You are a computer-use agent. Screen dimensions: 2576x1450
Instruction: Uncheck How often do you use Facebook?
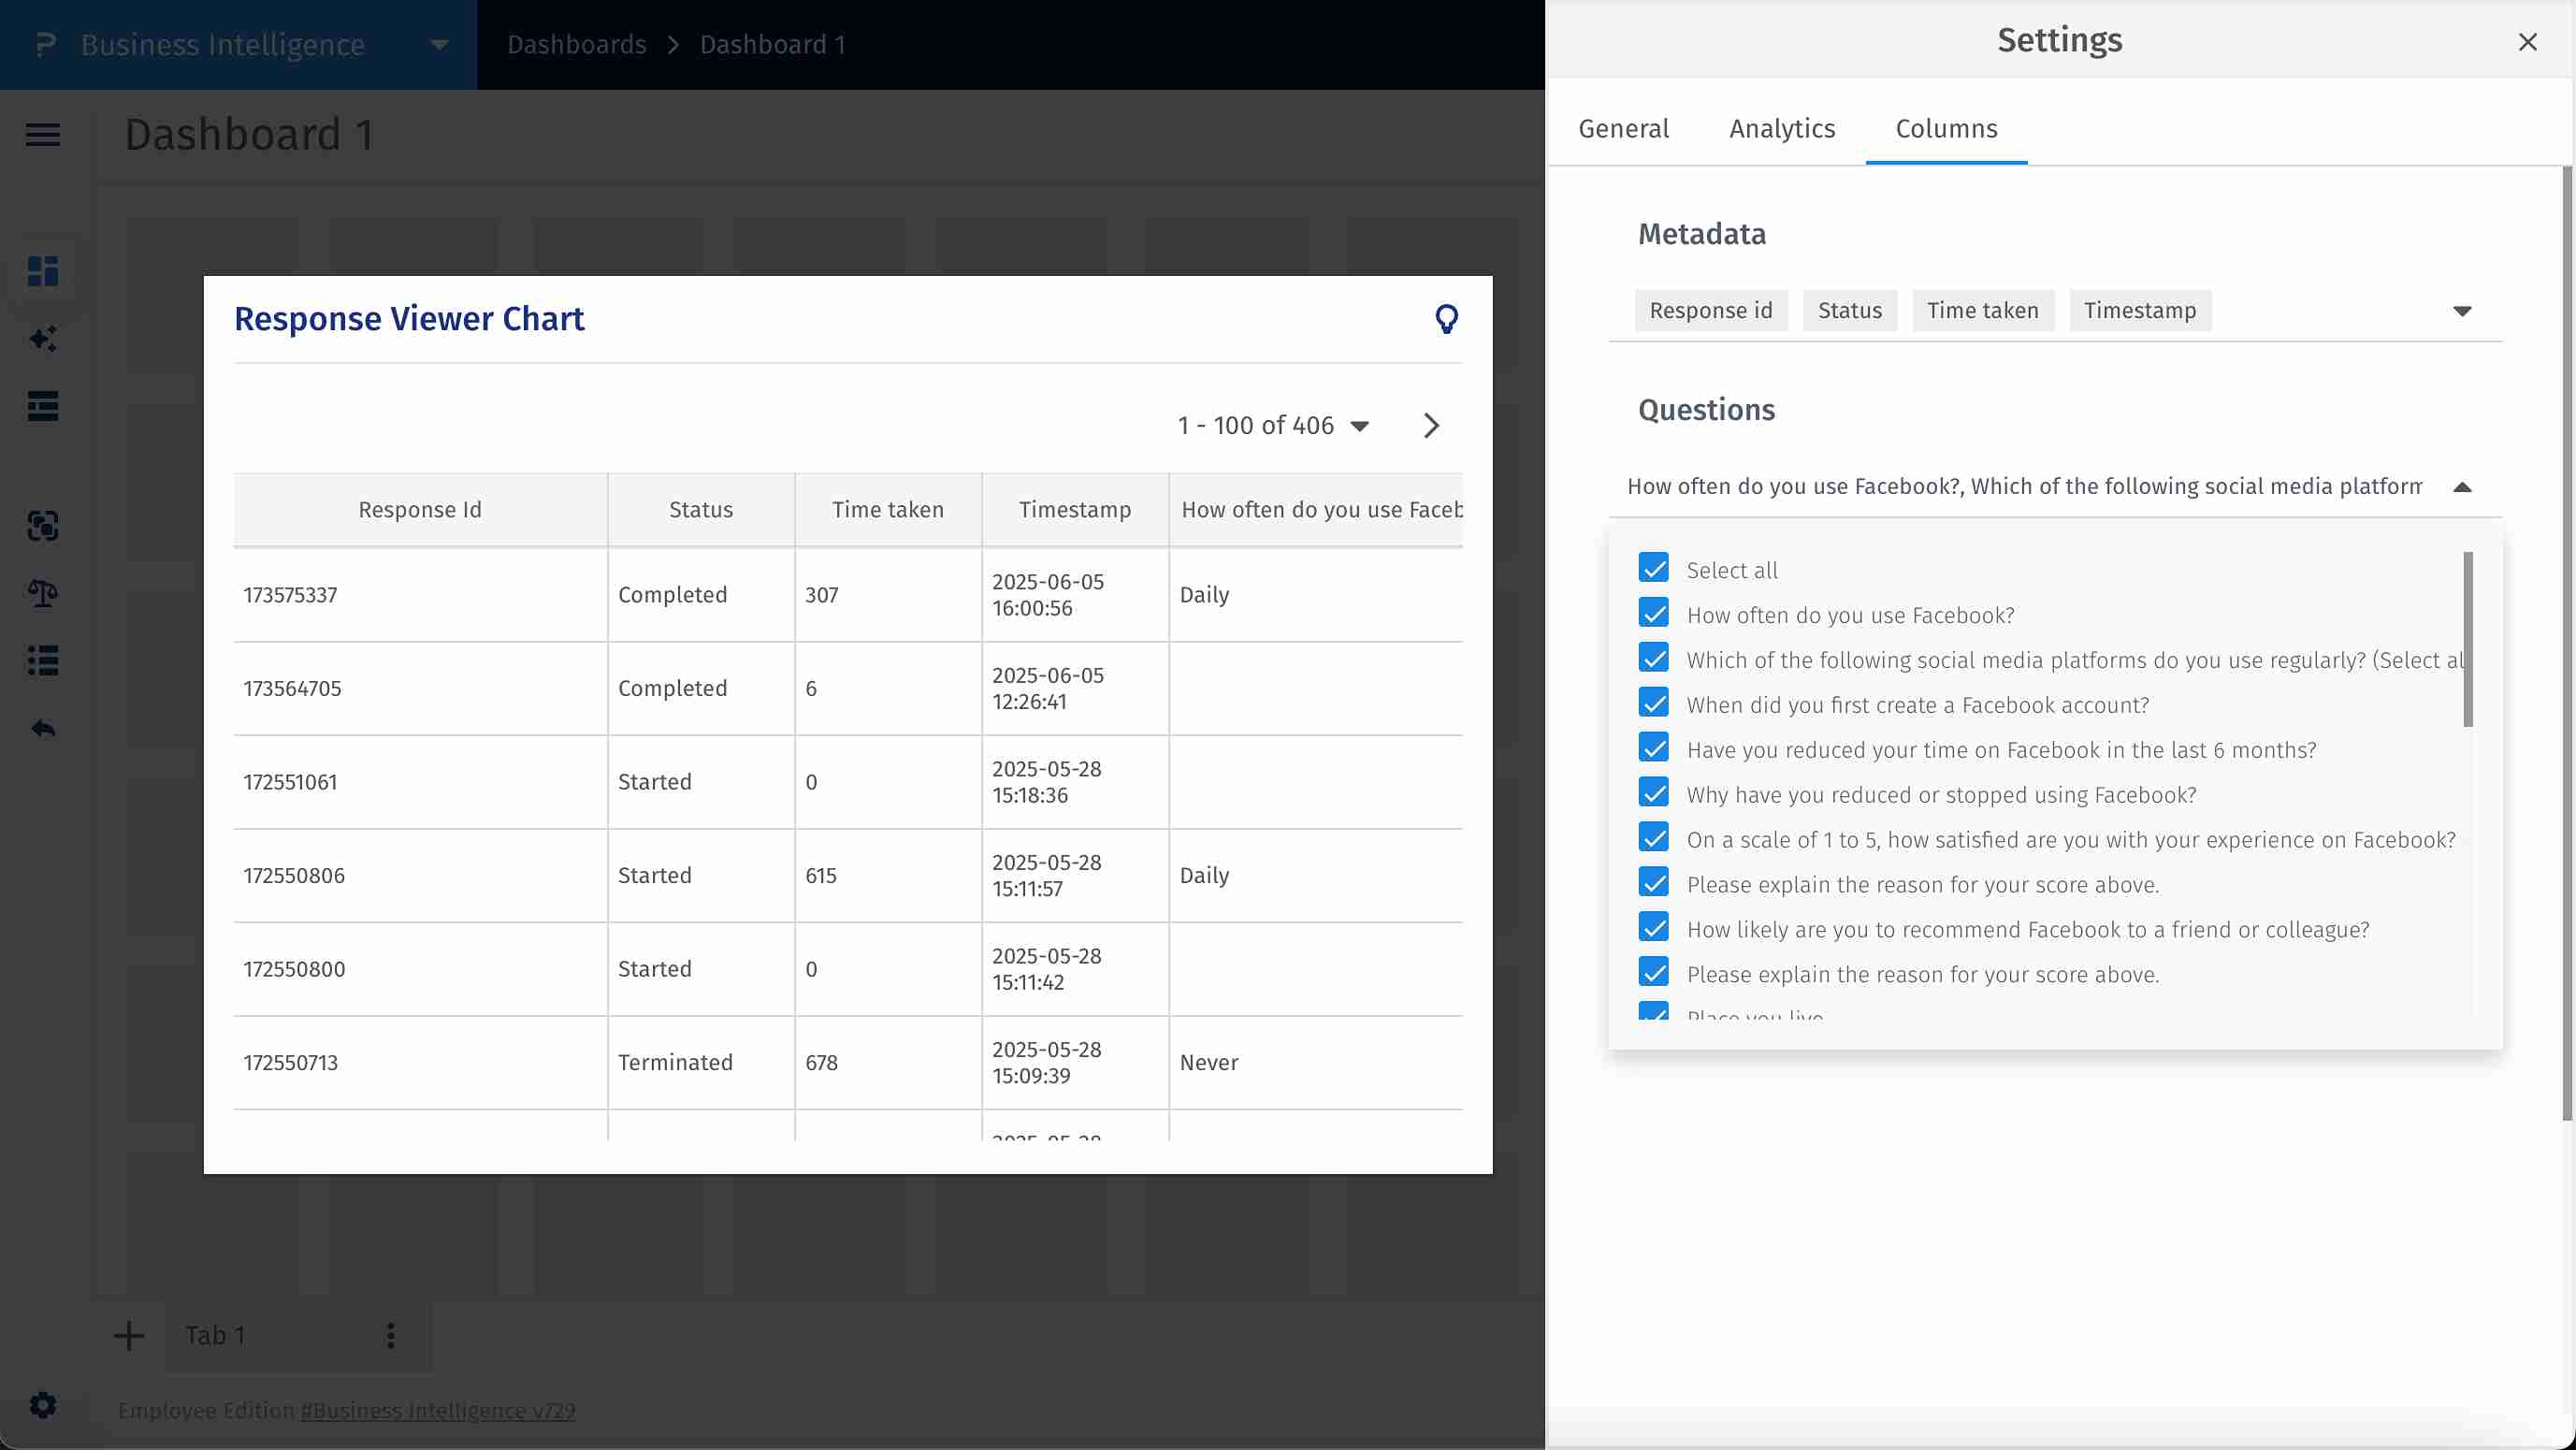[x=1654, y=613]
